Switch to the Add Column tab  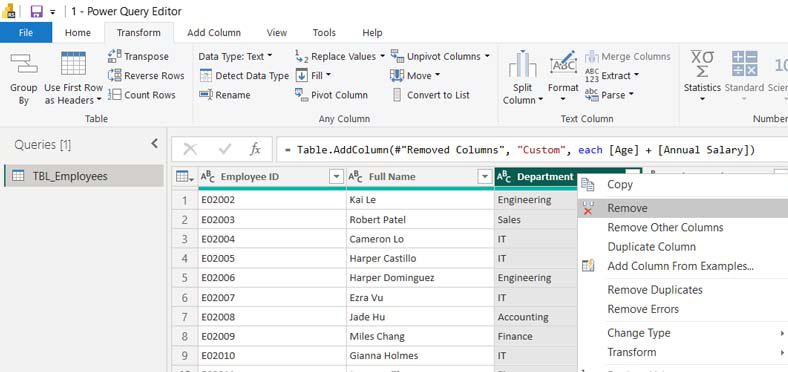coord(214,33)
